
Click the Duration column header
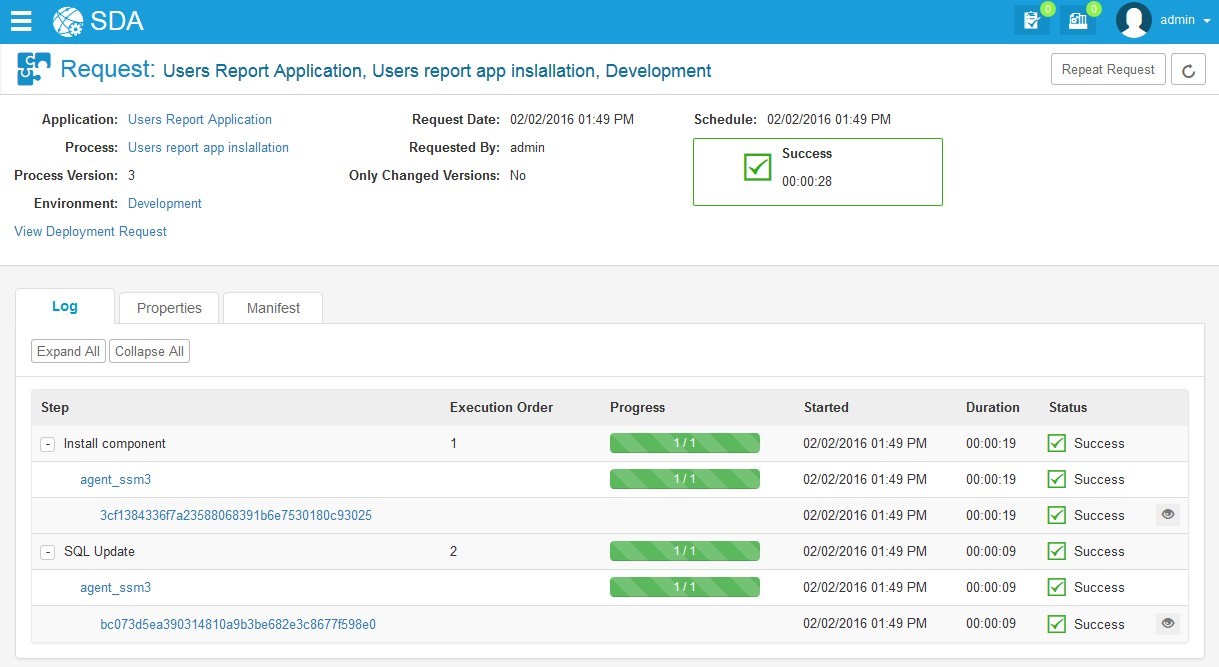tap(993, 407)
